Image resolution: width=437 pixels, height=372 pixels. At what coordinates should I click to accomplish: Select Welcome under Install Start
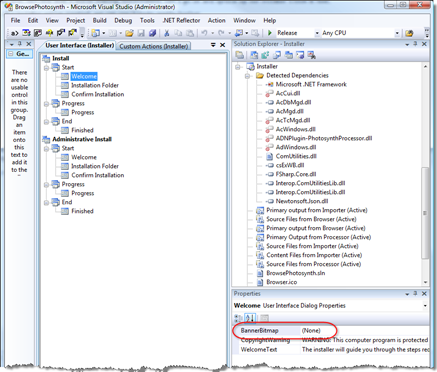coord(84,76)
